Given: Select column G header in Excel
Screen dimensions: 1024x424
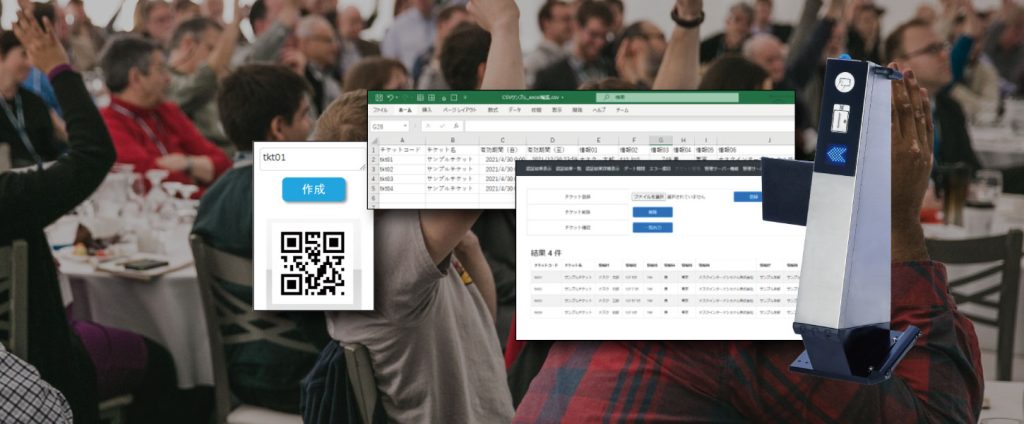Looking at the screenshot, I should tap(661, 140).
